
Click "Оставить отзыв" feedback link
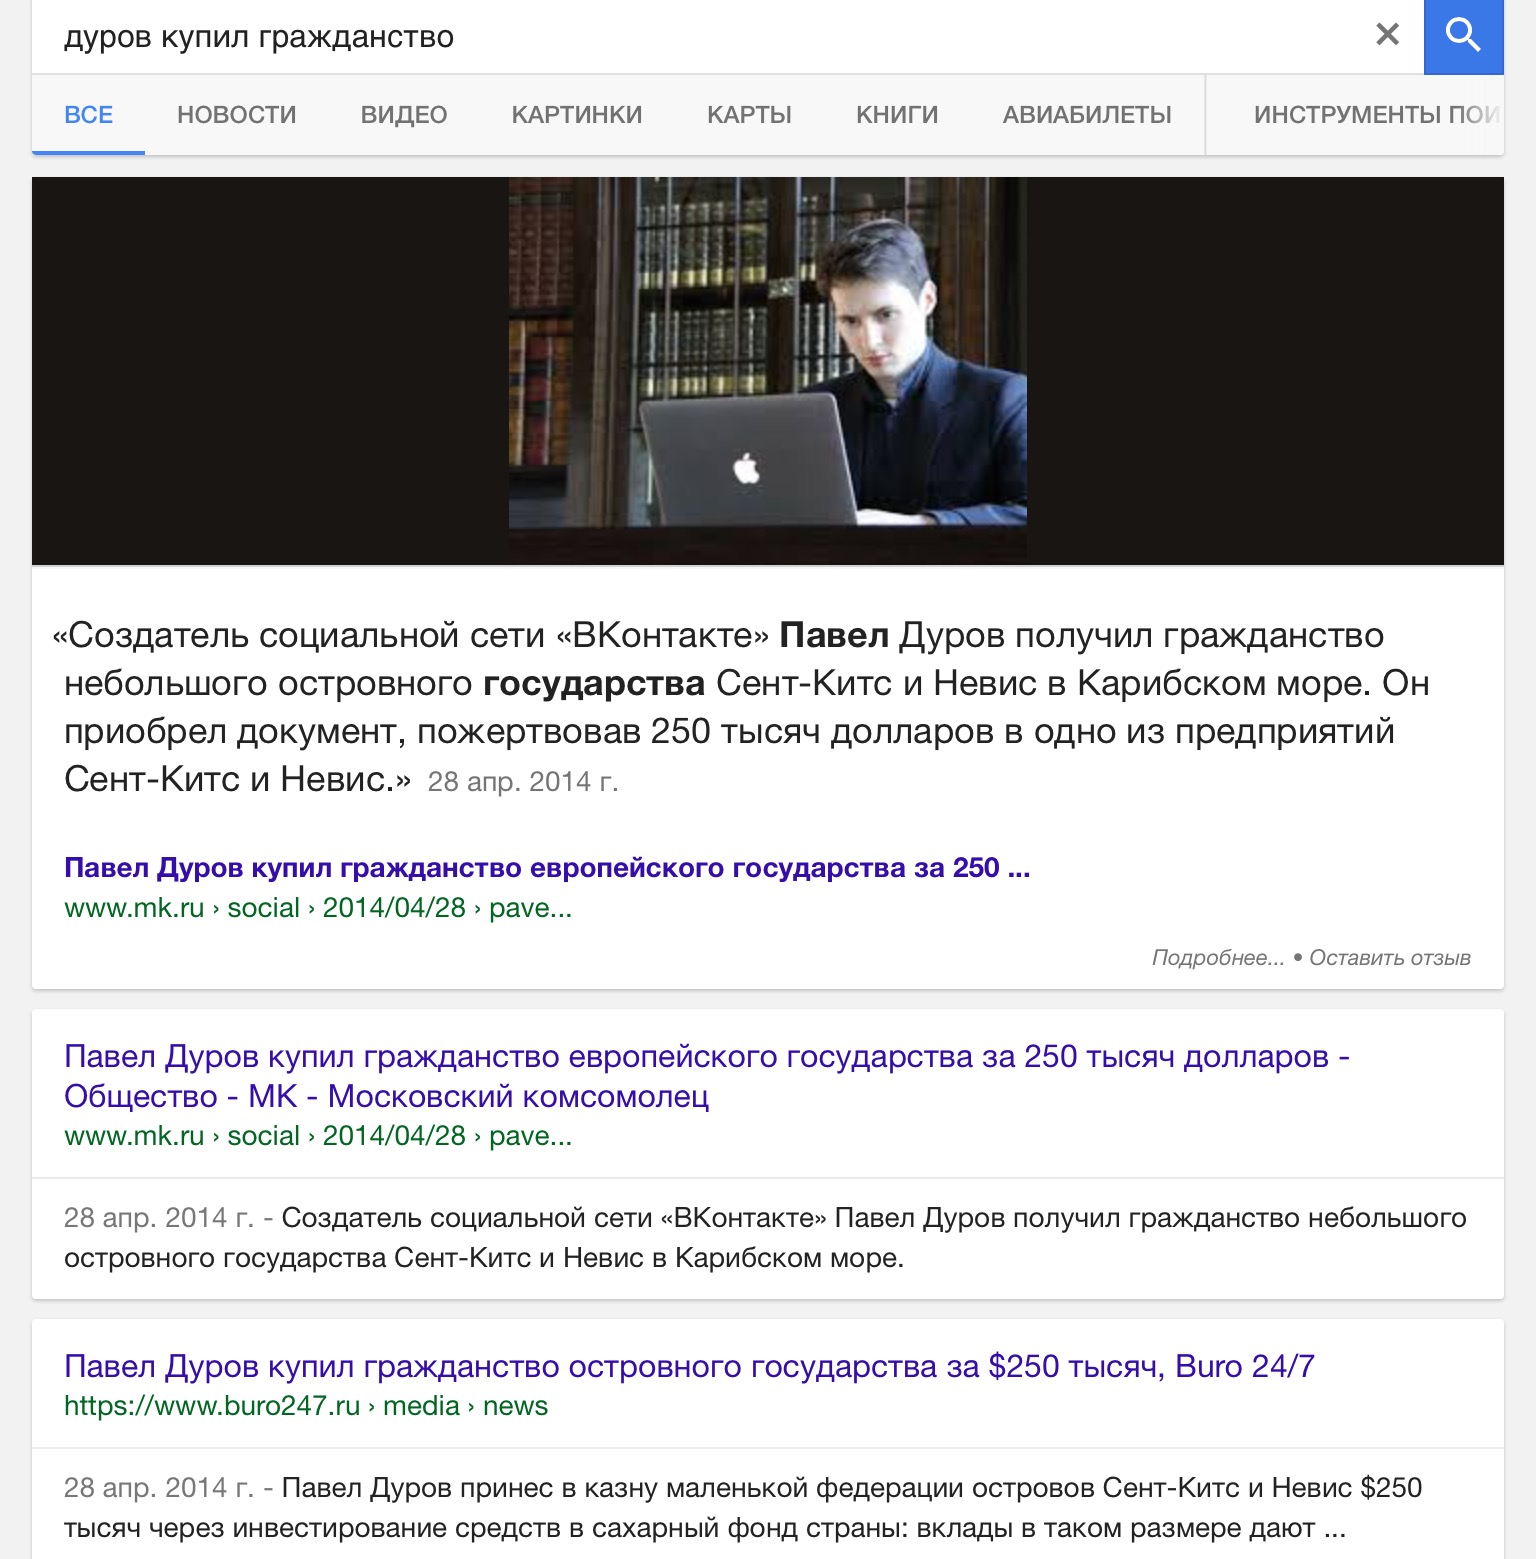[1390, 958]
